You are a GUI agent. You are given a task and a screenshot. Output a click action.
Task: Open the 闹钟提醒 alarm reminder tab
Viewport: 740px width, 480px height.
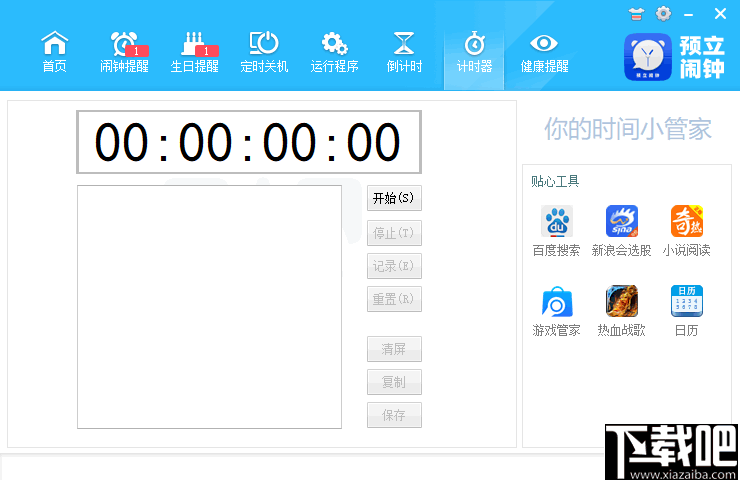[125, 52]
